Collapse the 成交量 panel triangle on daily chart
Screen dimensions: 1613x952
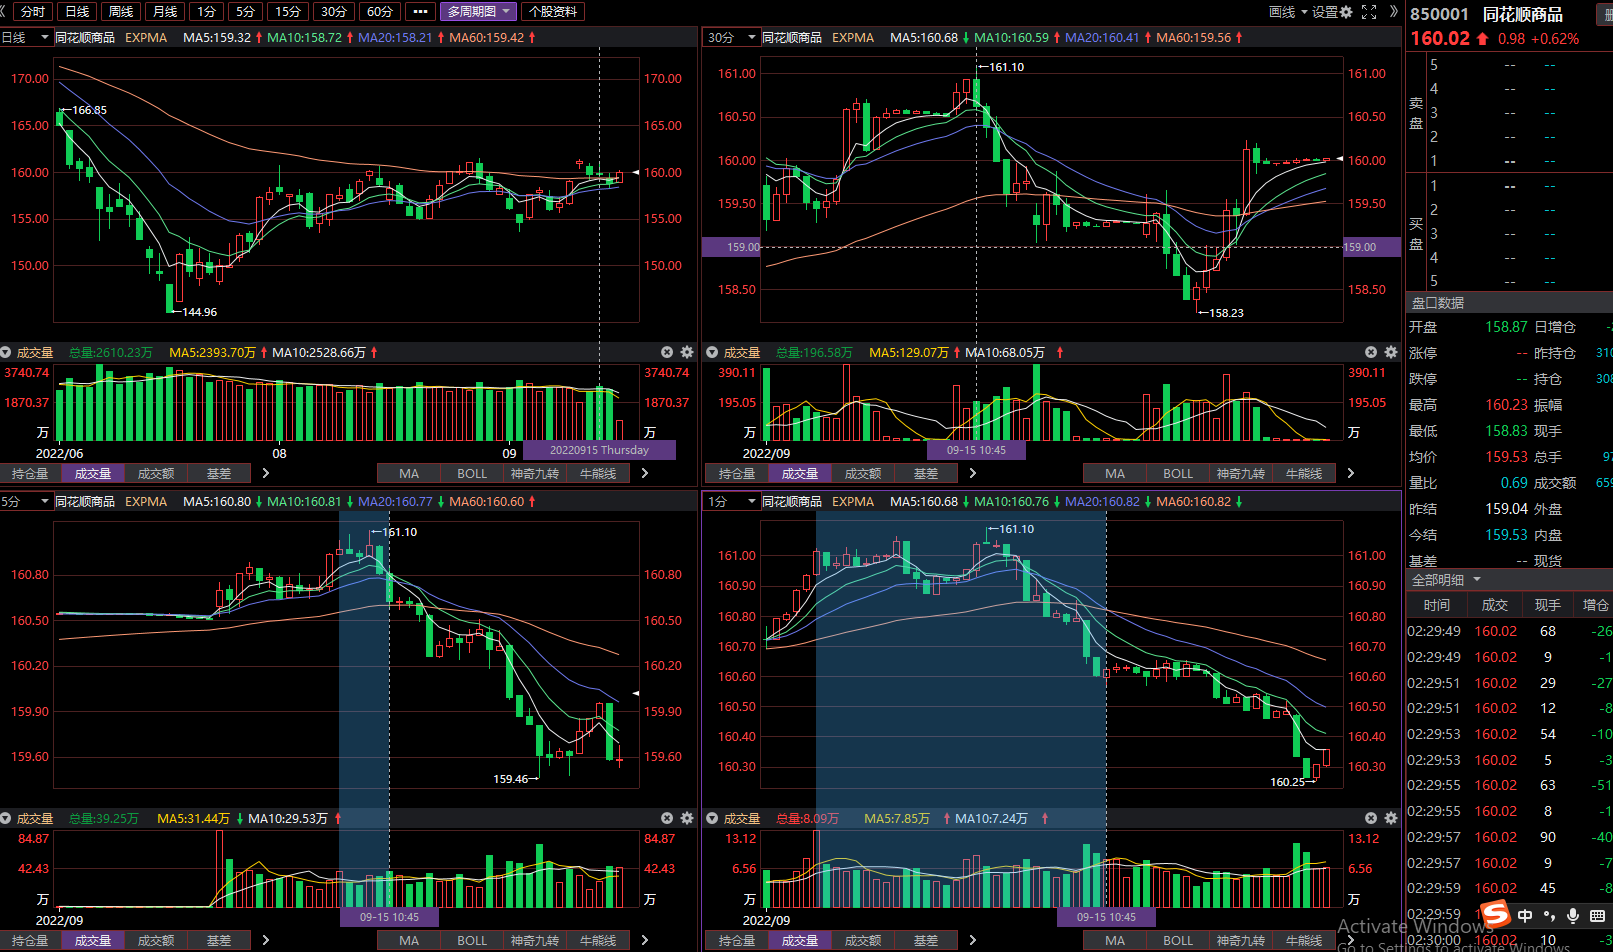point(6,352)
